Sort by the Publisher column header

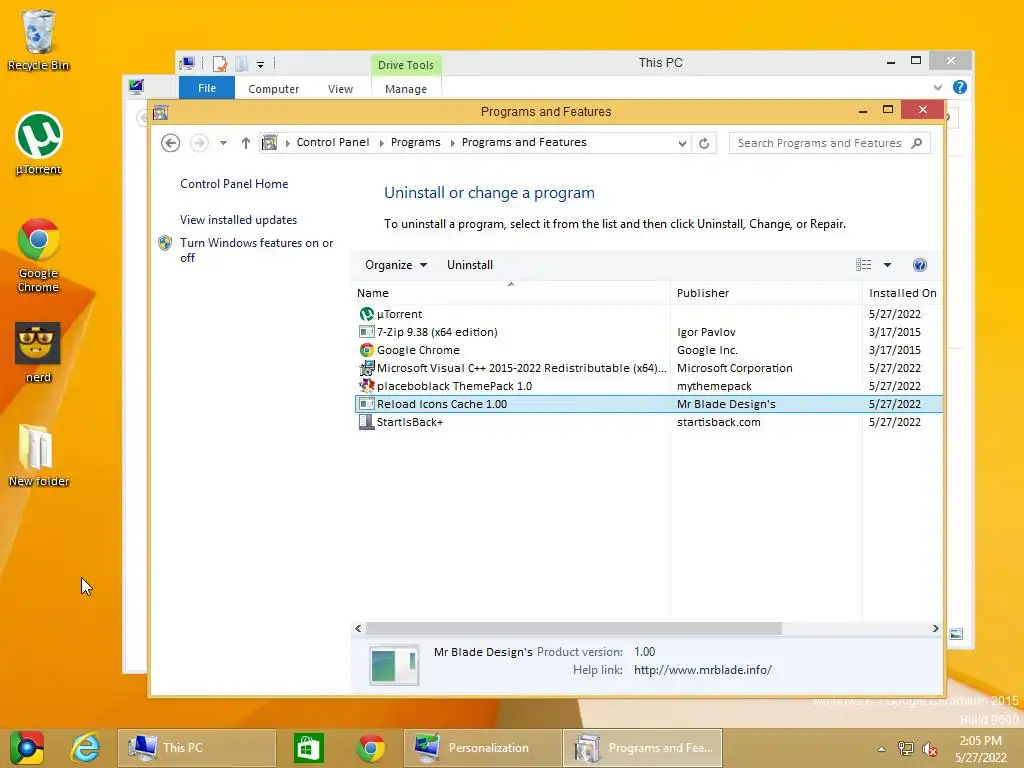tap(766, 293)
